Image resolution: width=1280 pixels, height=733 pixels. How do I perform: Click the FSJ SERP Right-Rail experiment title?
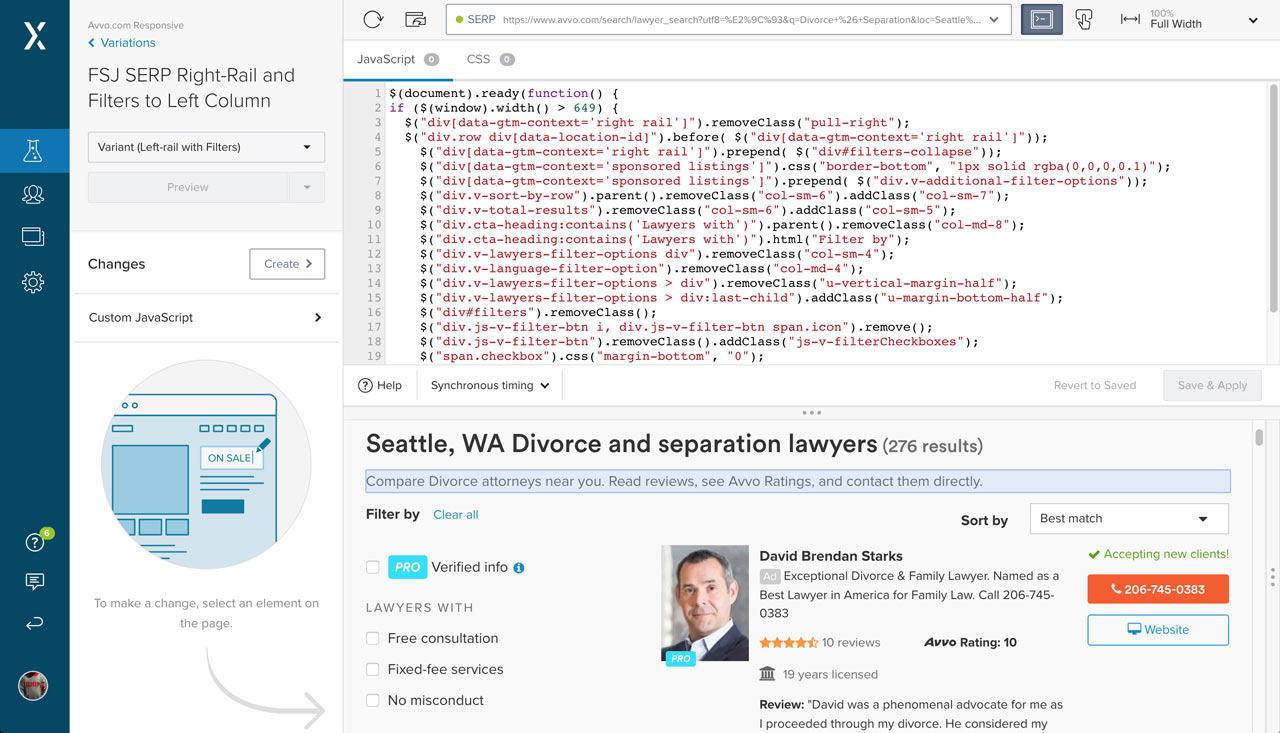(191, 88)
